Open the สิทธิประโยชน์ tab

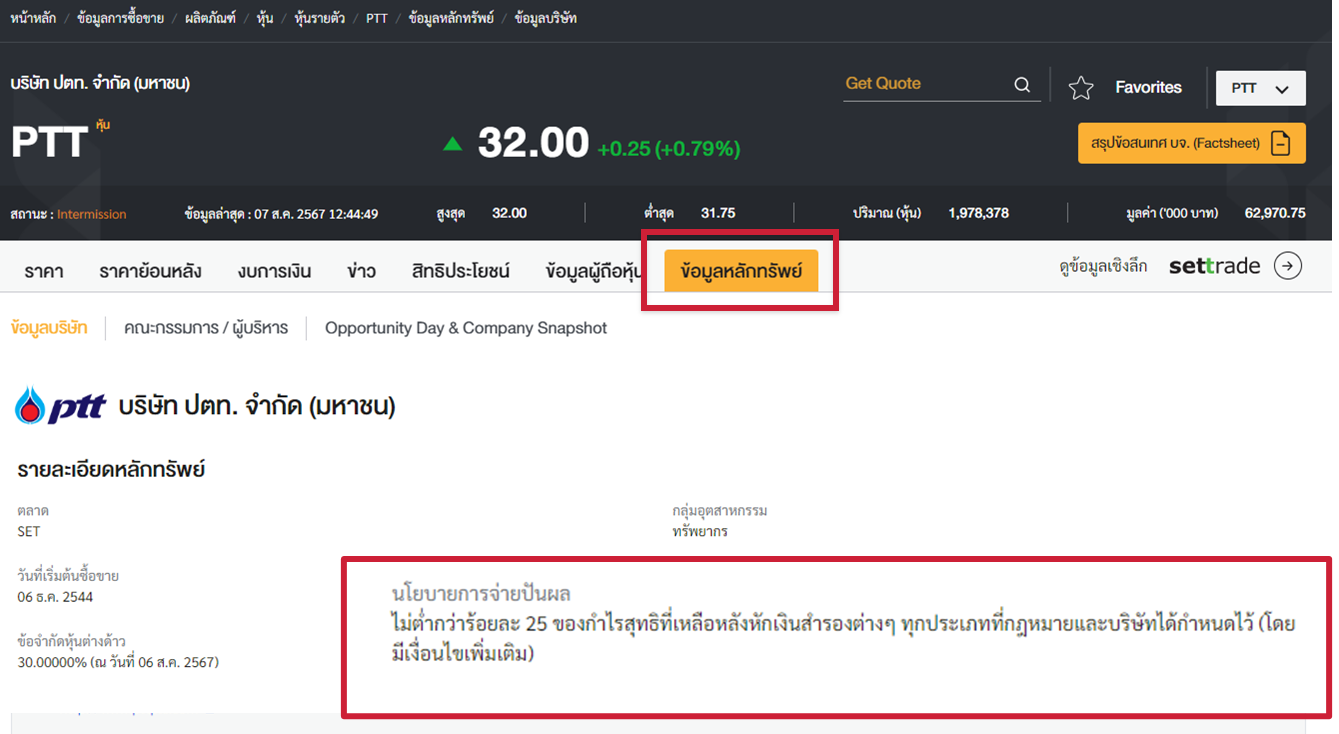point(461,271)
